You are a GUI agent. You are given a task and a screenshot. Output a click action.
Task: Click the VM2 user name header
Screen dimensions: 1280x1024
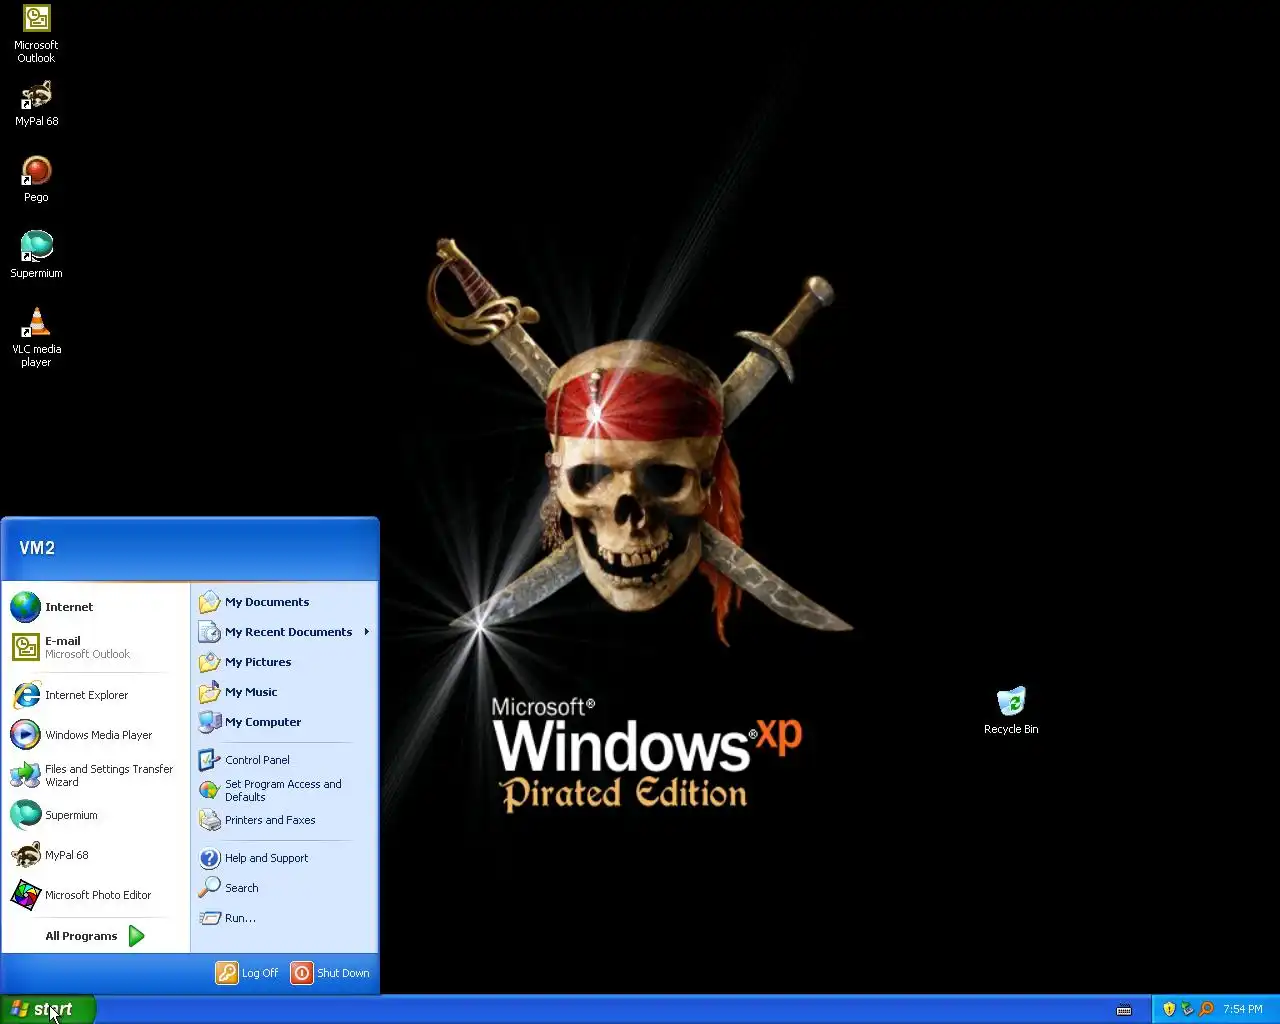tap(37, 548)
